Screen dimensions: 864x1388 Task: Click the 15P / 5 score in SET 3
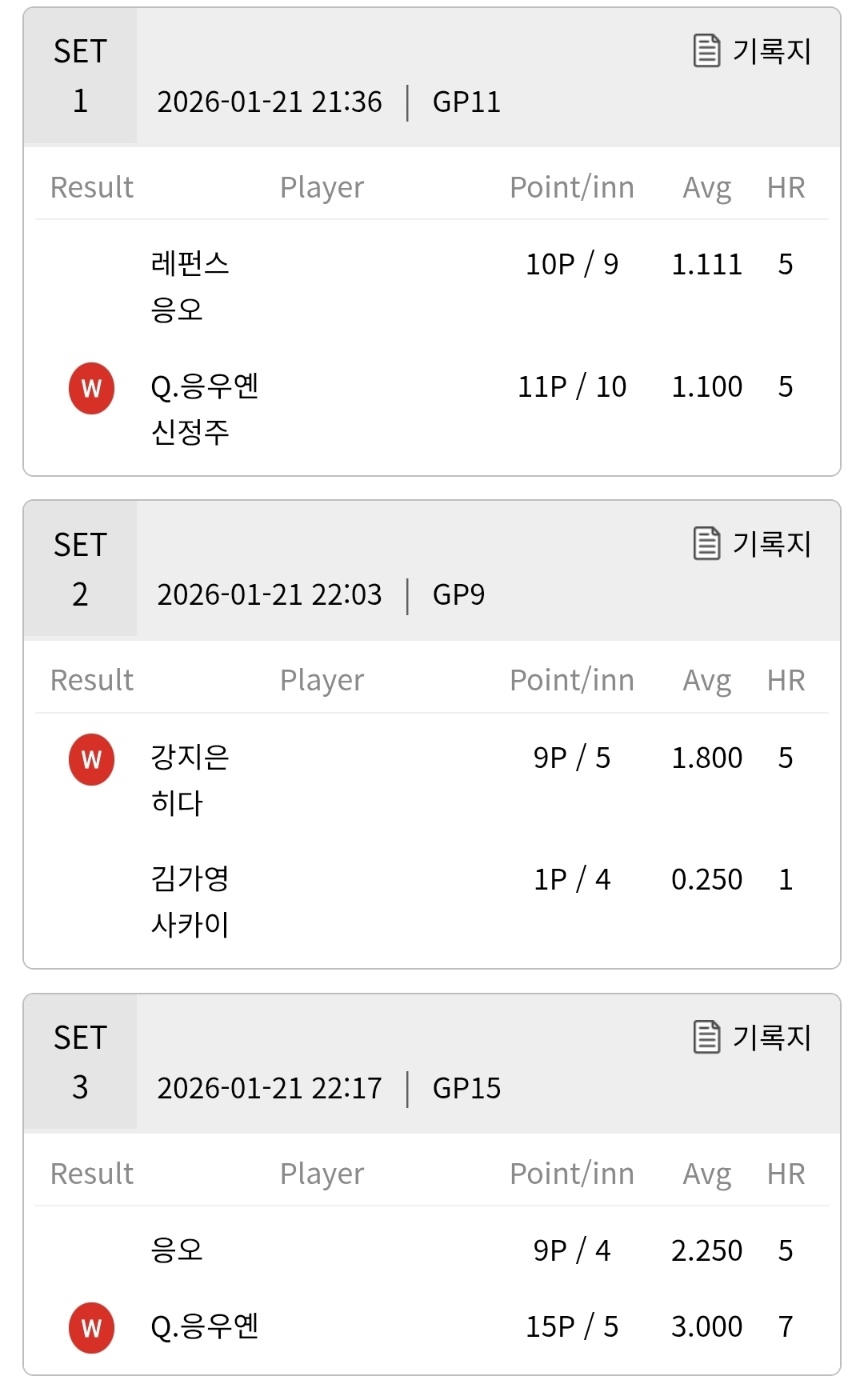(x=572, y=1327)
